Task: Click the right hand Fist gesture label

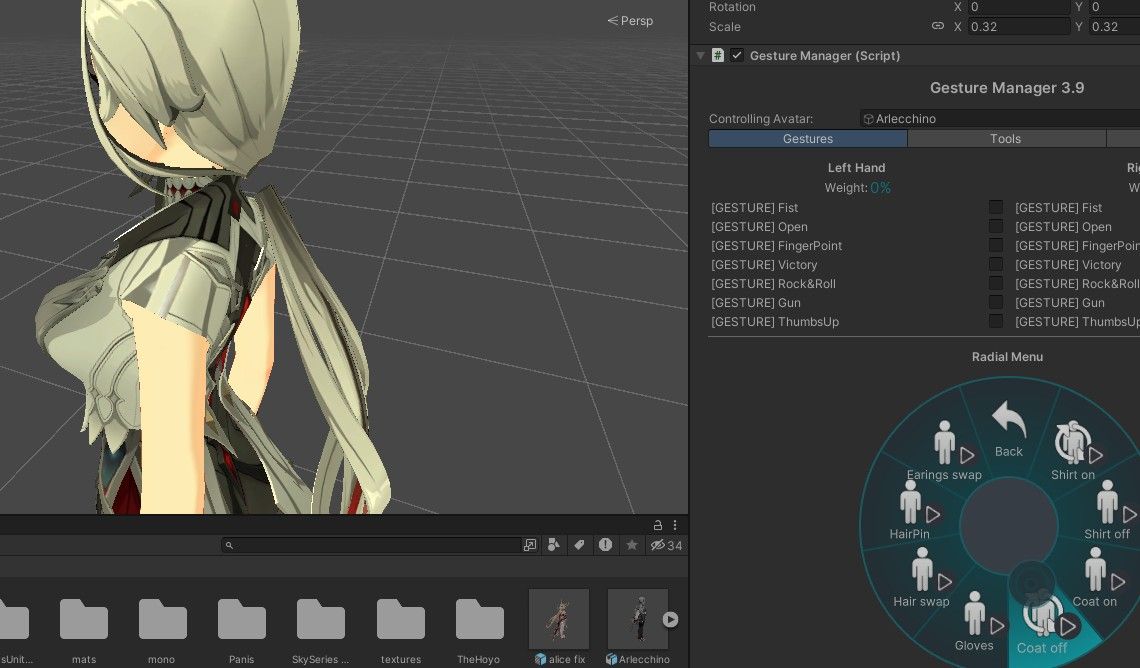Action: coord(1059,207)
